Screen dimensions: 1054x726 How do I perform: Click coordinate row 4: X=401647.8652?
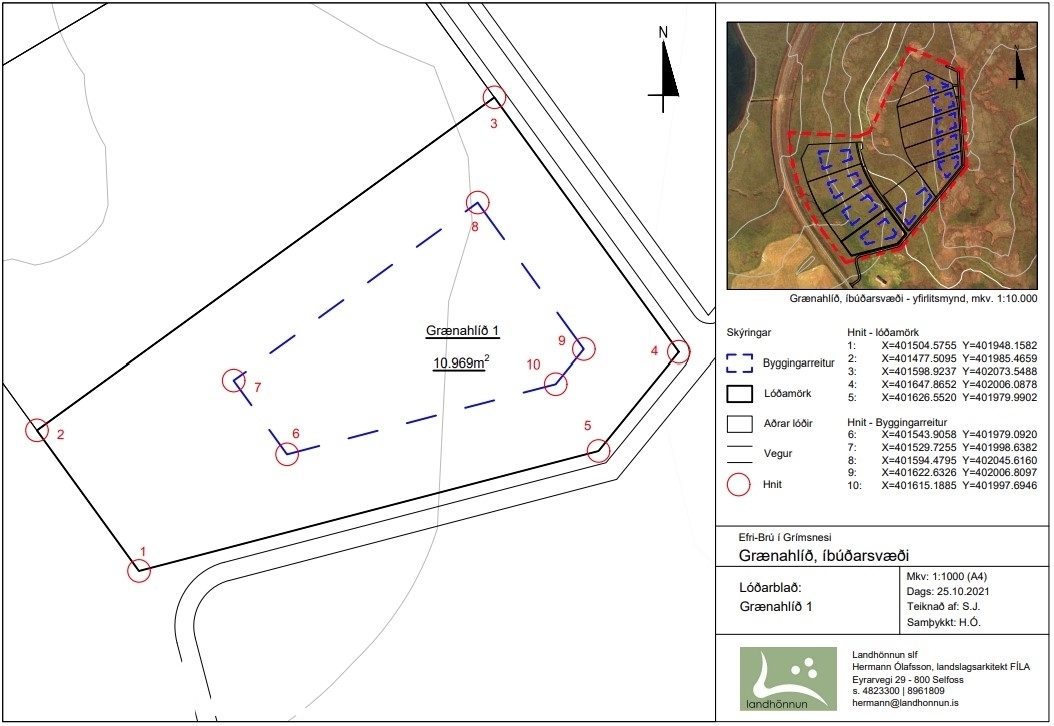click(x=942, y=385)
